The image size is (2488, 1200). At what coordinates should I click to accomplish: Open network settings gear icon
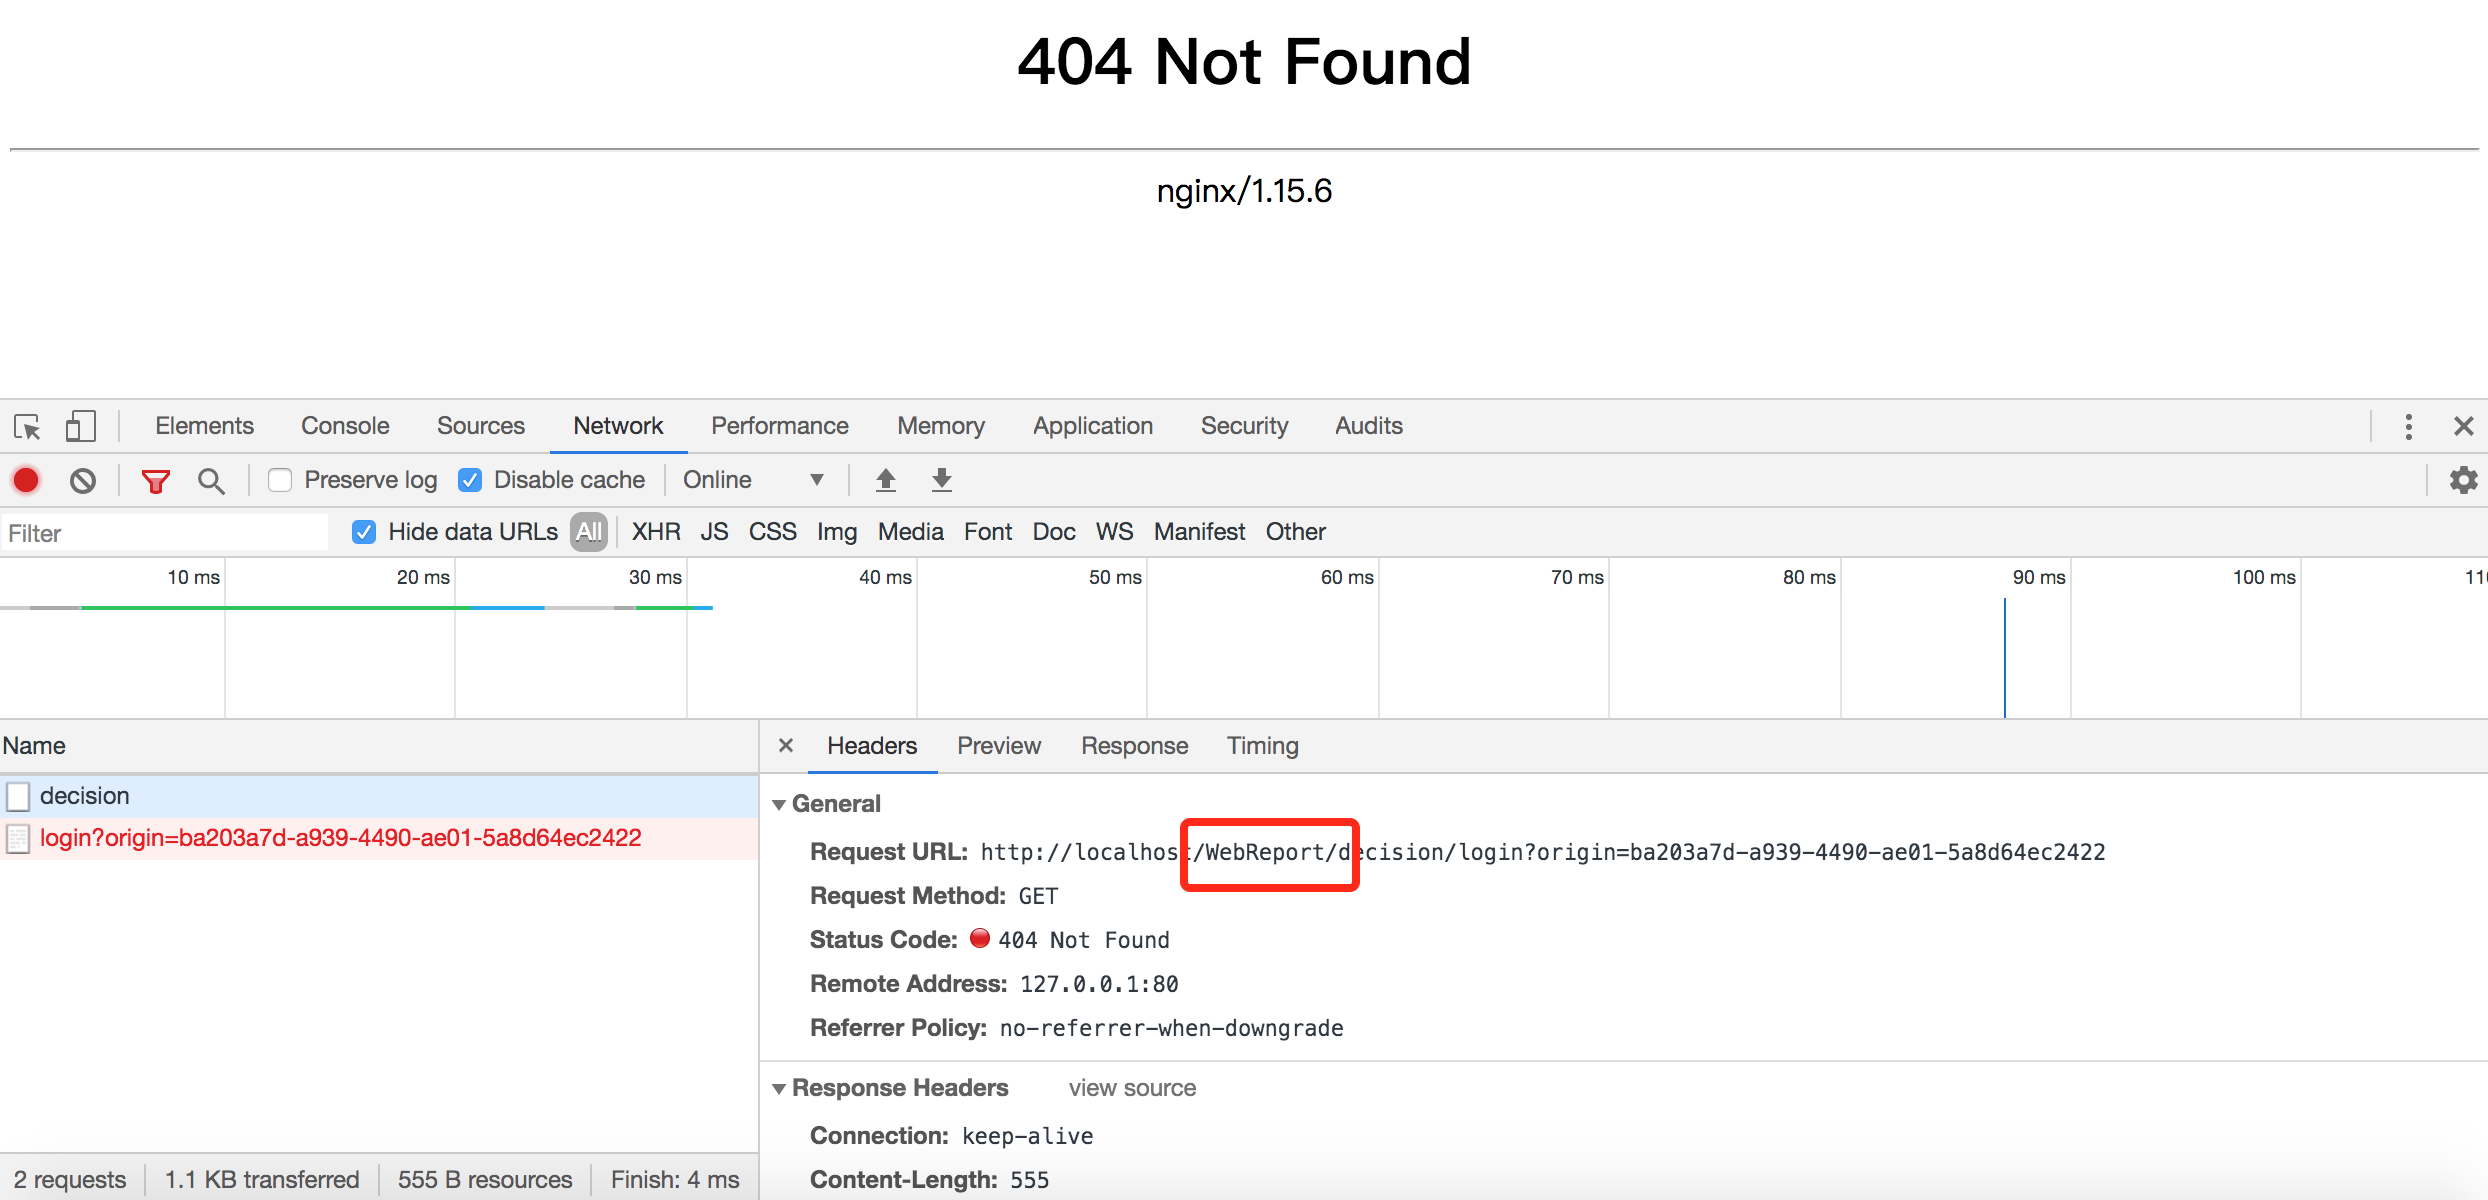click(x=2463, y=480)
